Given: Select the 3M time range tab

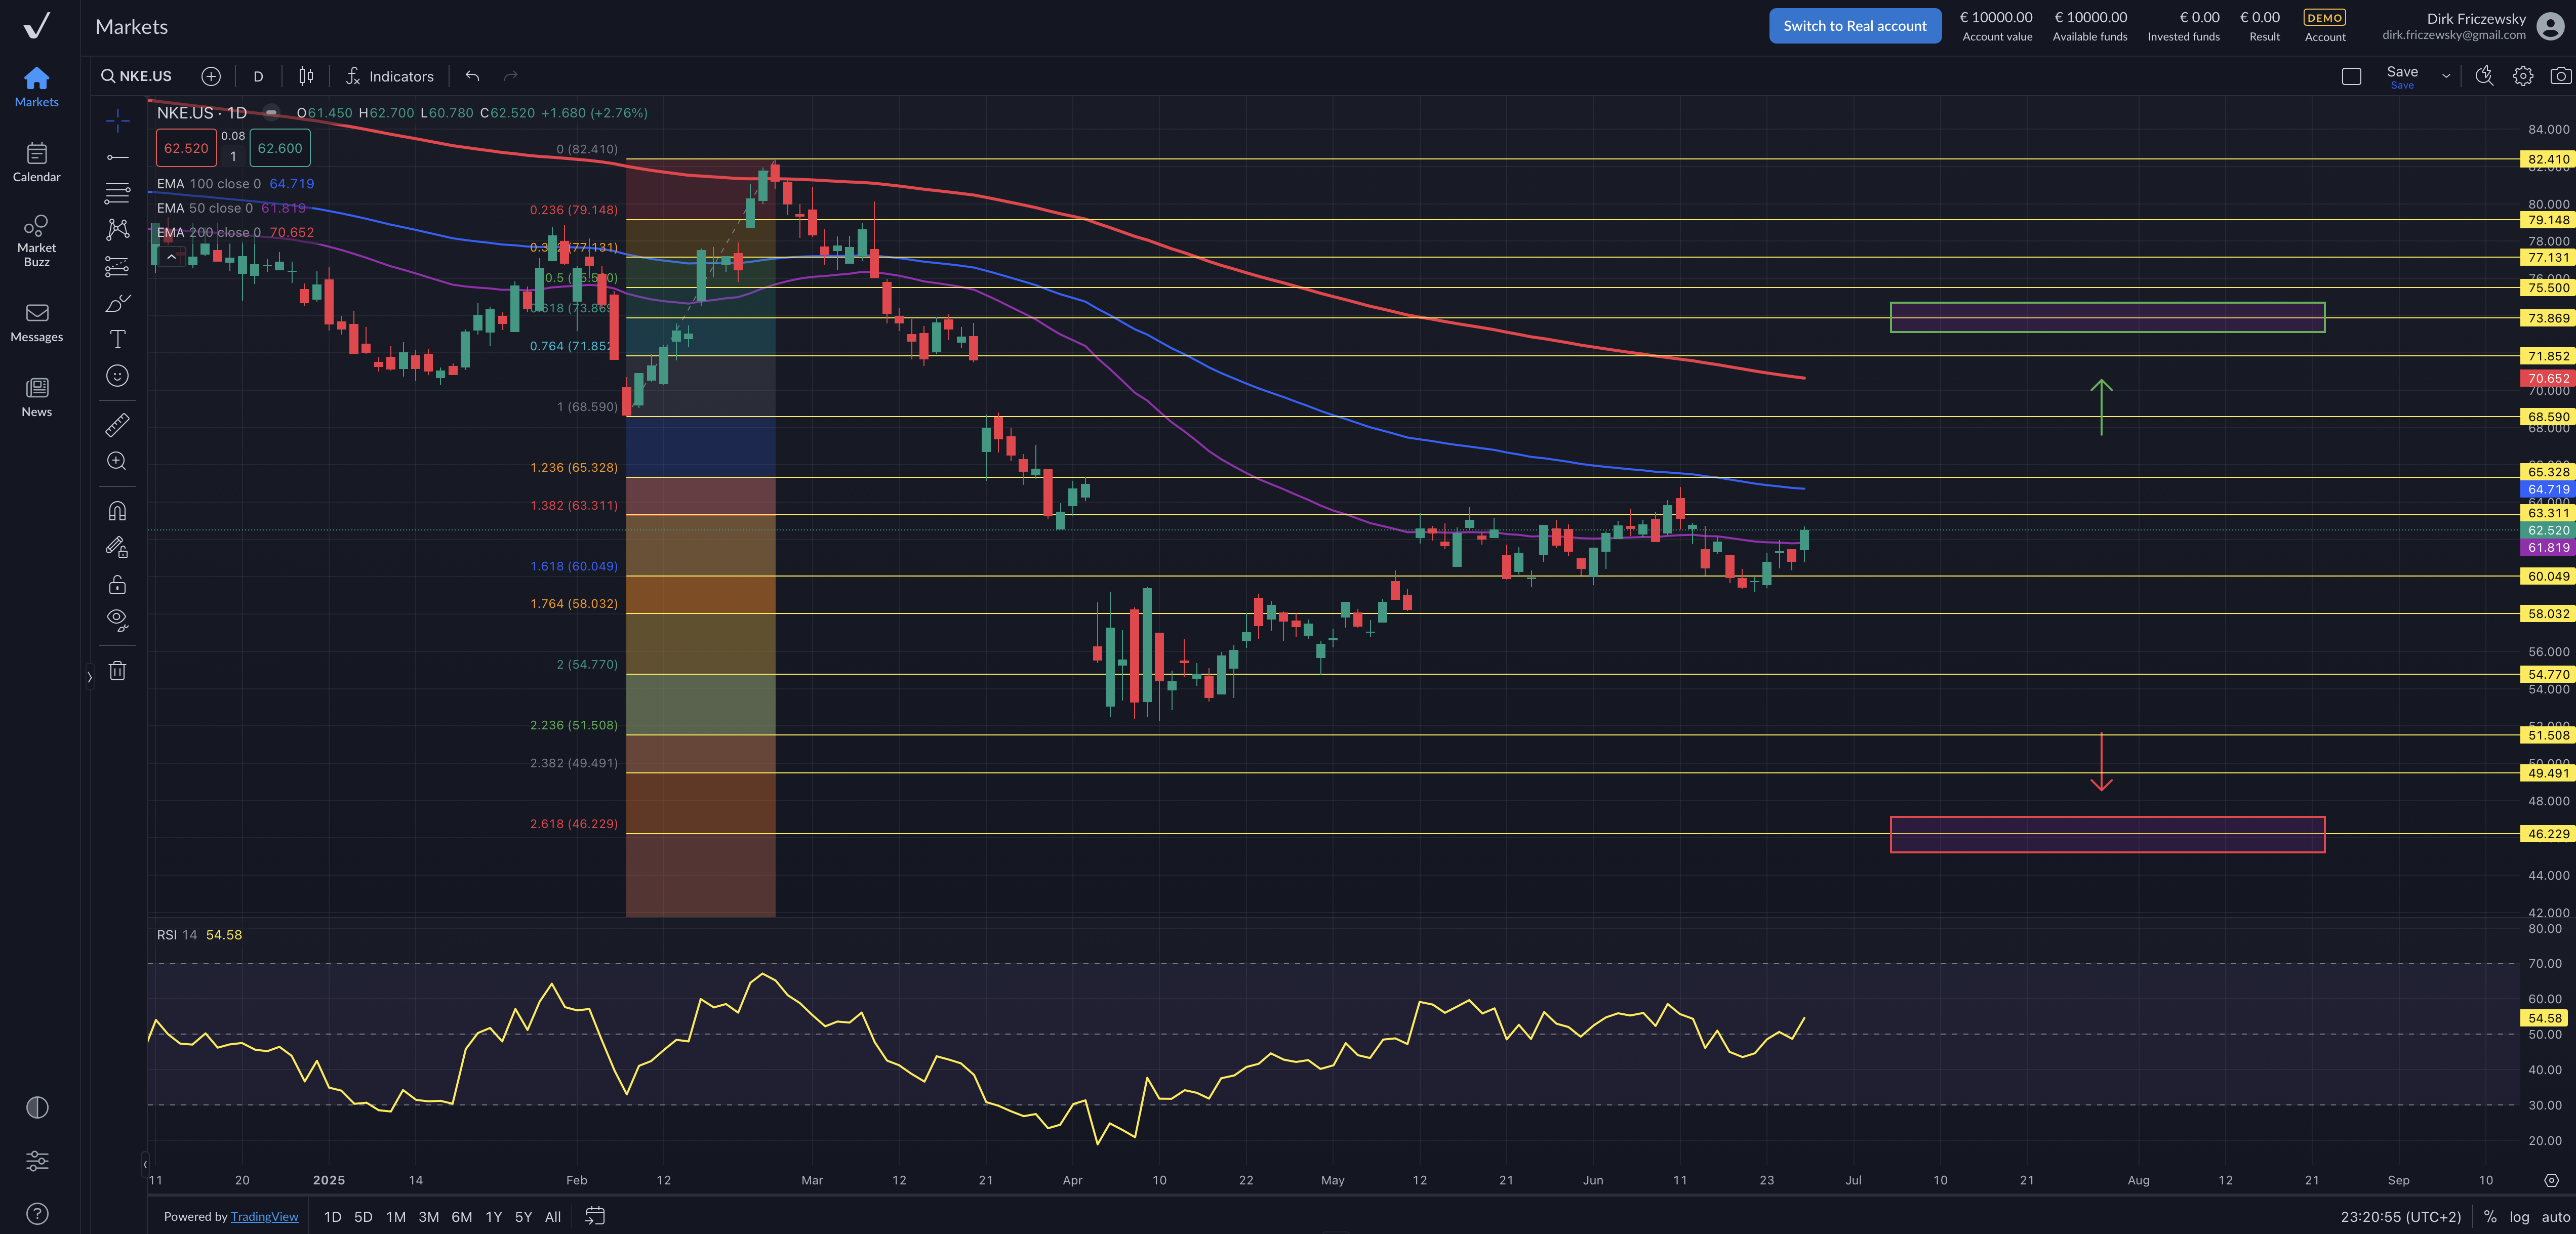Looking at the screenshot, I should [x=428, y=1217].
